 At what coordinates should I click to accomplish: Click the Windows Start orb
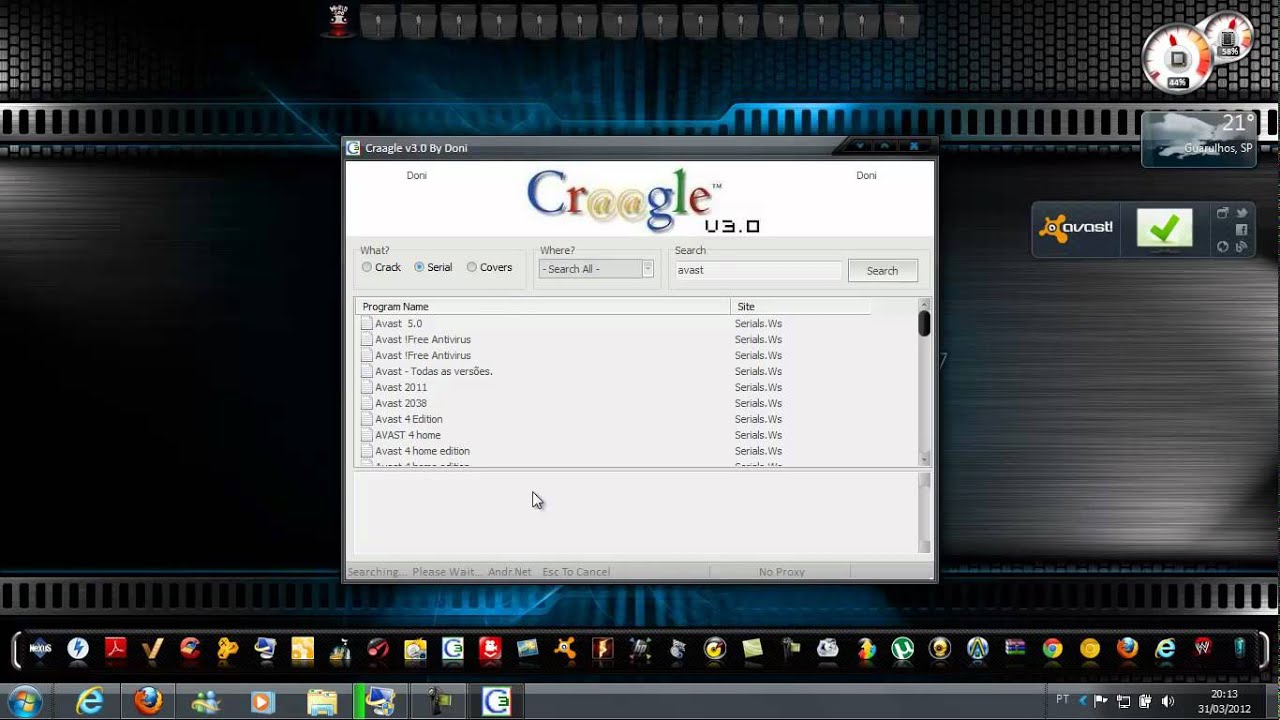click(x=24, y=702)
